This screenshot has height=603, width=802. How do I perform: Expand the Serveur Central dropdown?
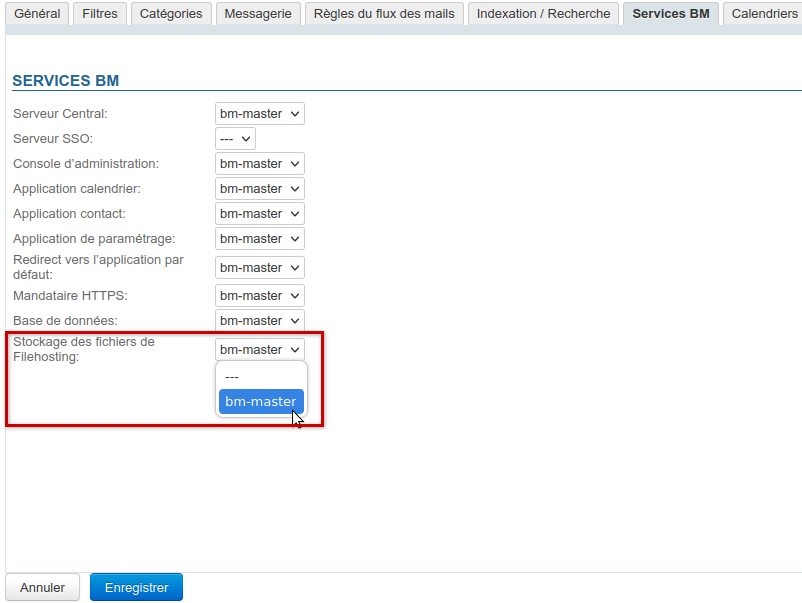tap(260, 114)
